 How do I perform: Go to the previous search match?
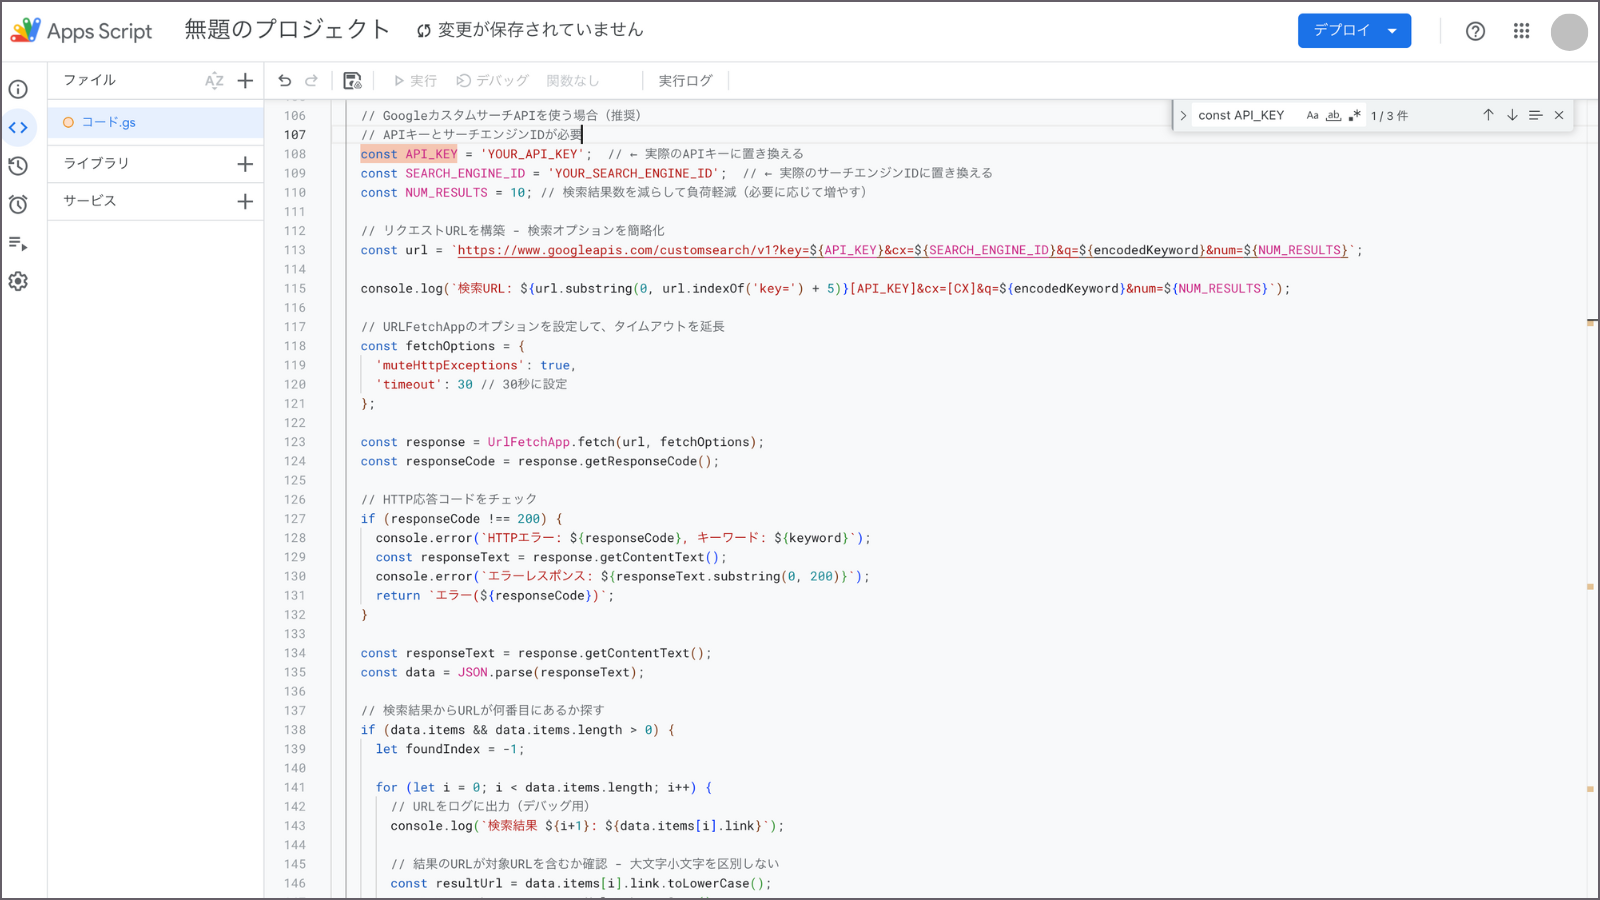[x=1488, y=115]
